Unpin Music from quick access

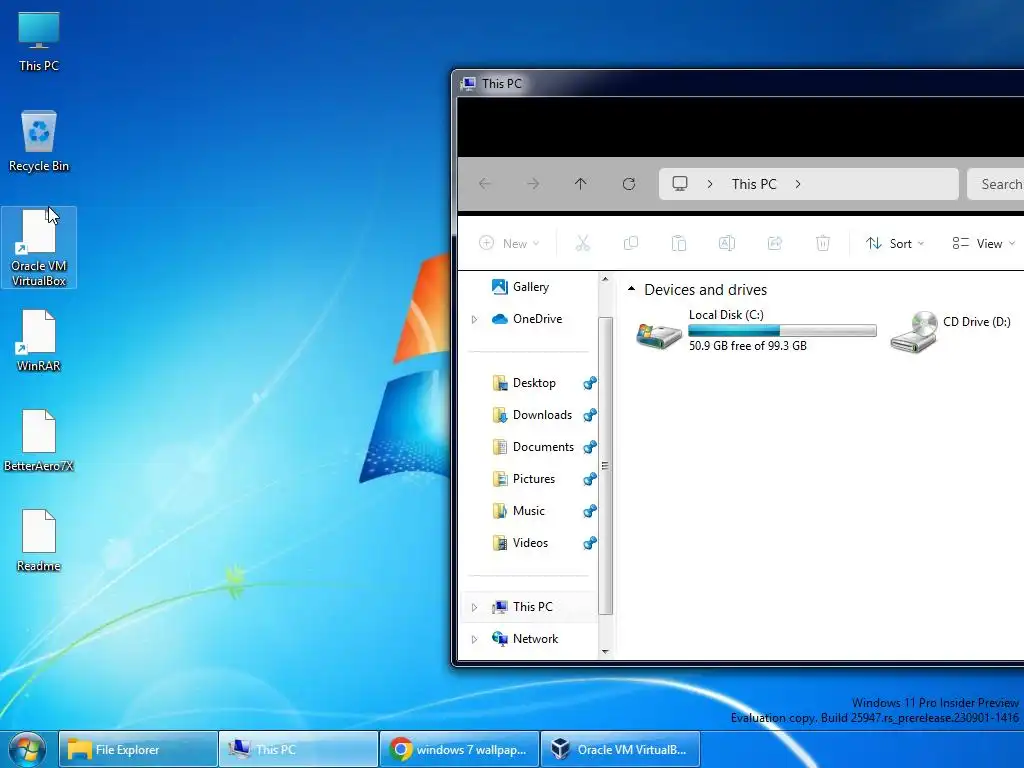click(590, 511)
